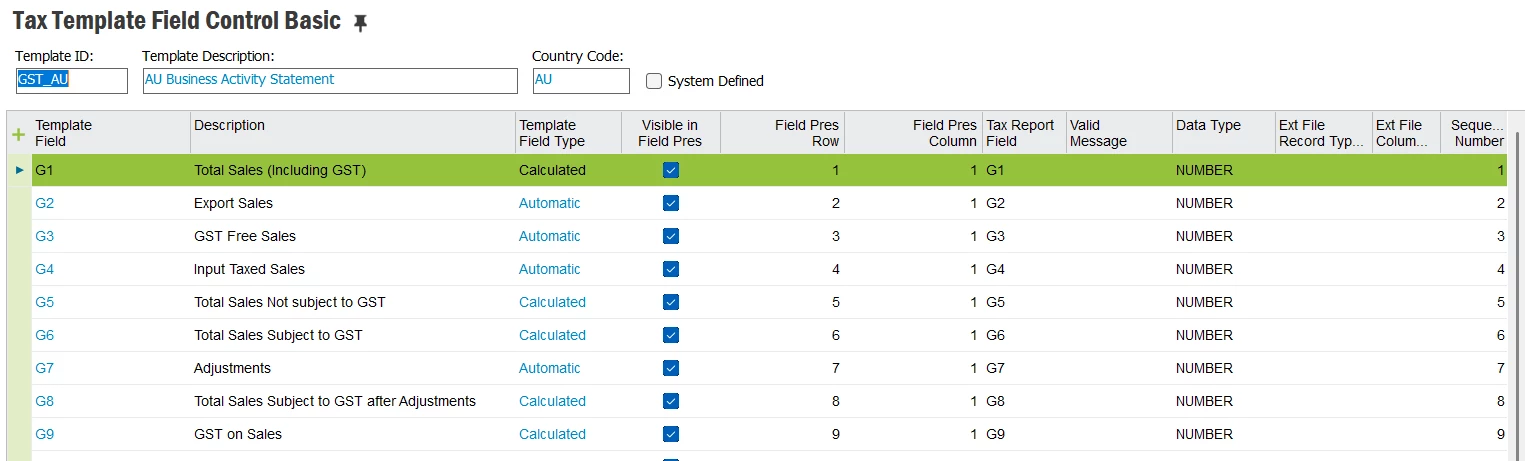Image resolution: width=1525 pixels, height=461 pixels.
Task: Sort by the Description column header
Action: click(229, 125)
